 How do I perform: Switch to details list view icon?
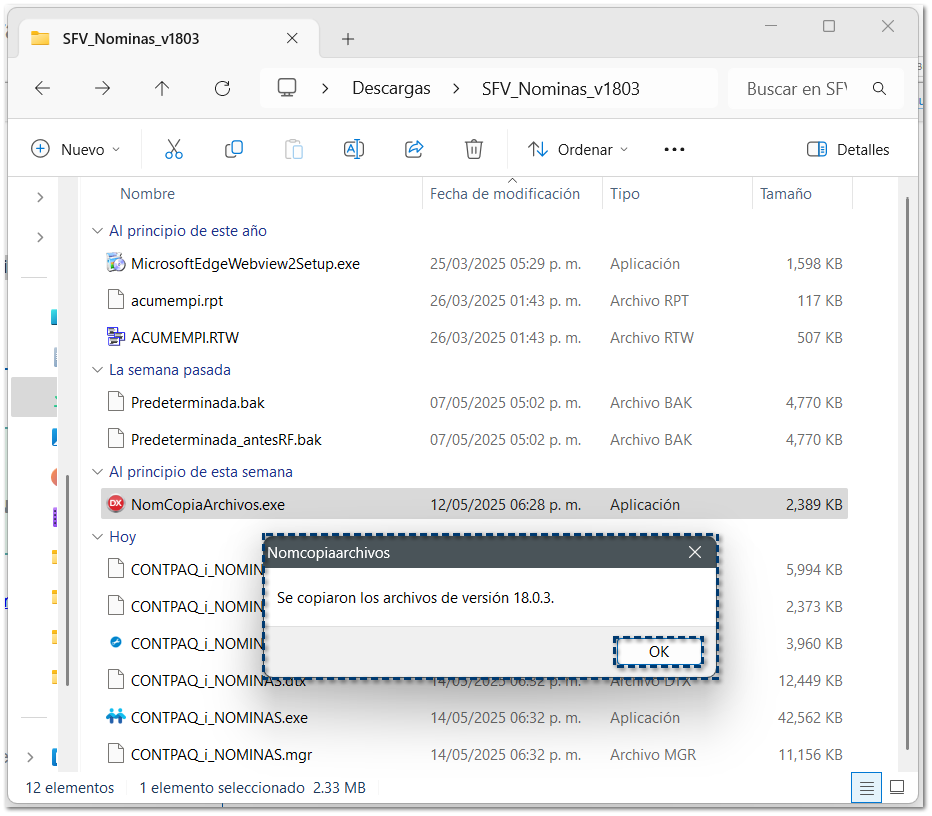[867, 787]
